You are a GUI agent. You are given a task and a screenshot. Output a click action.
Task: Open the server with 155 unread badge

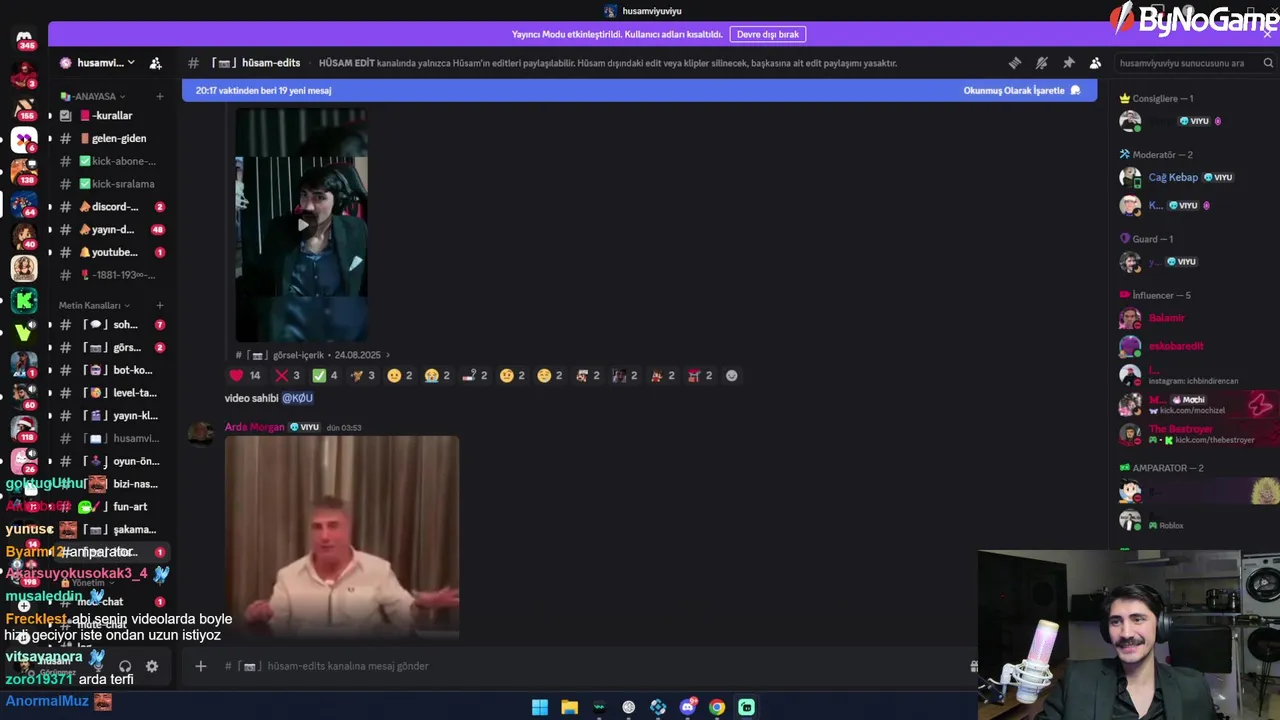24,107
